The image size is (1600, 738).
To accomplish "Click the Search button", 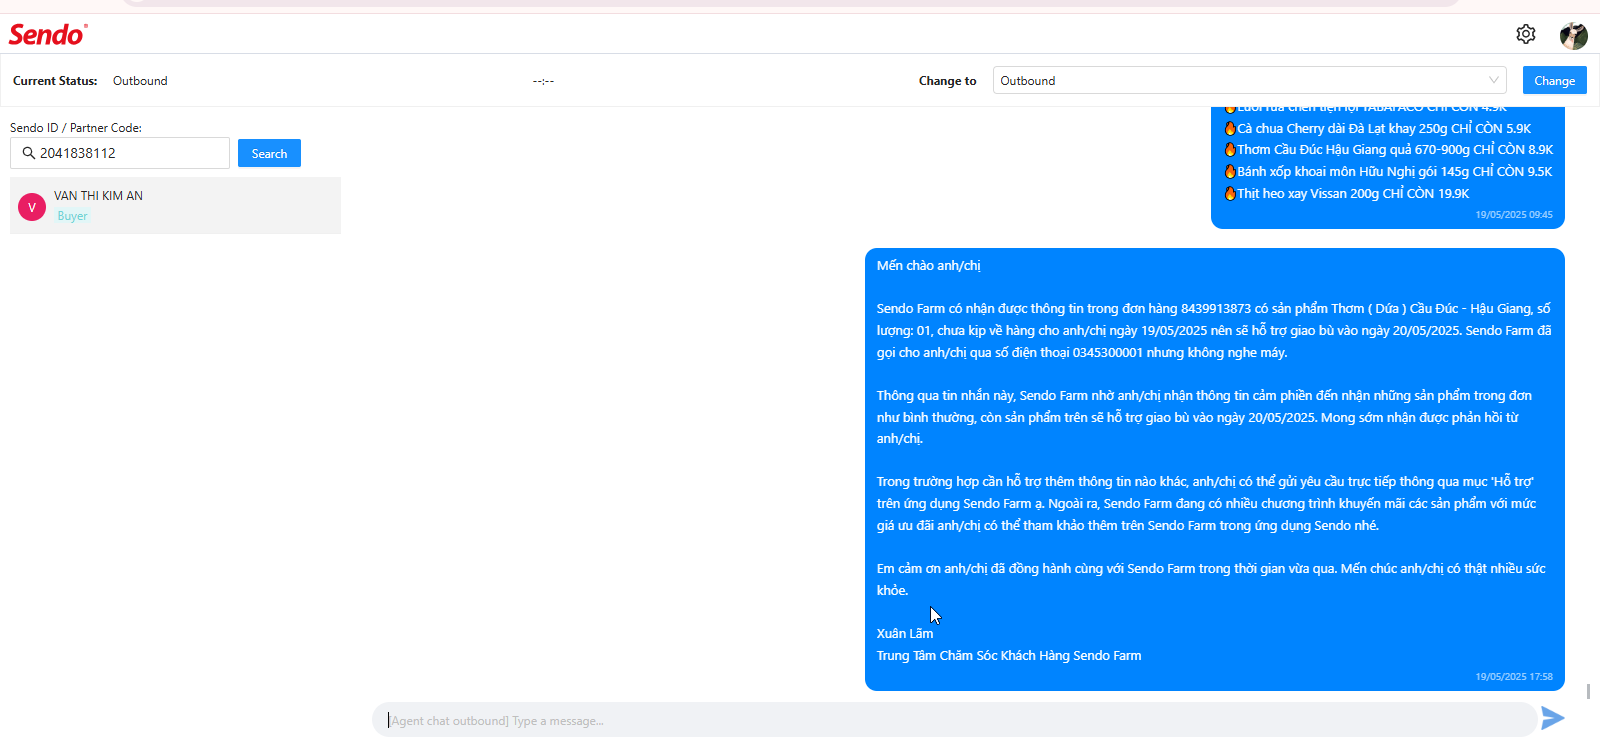I will (x=269, y=153).
